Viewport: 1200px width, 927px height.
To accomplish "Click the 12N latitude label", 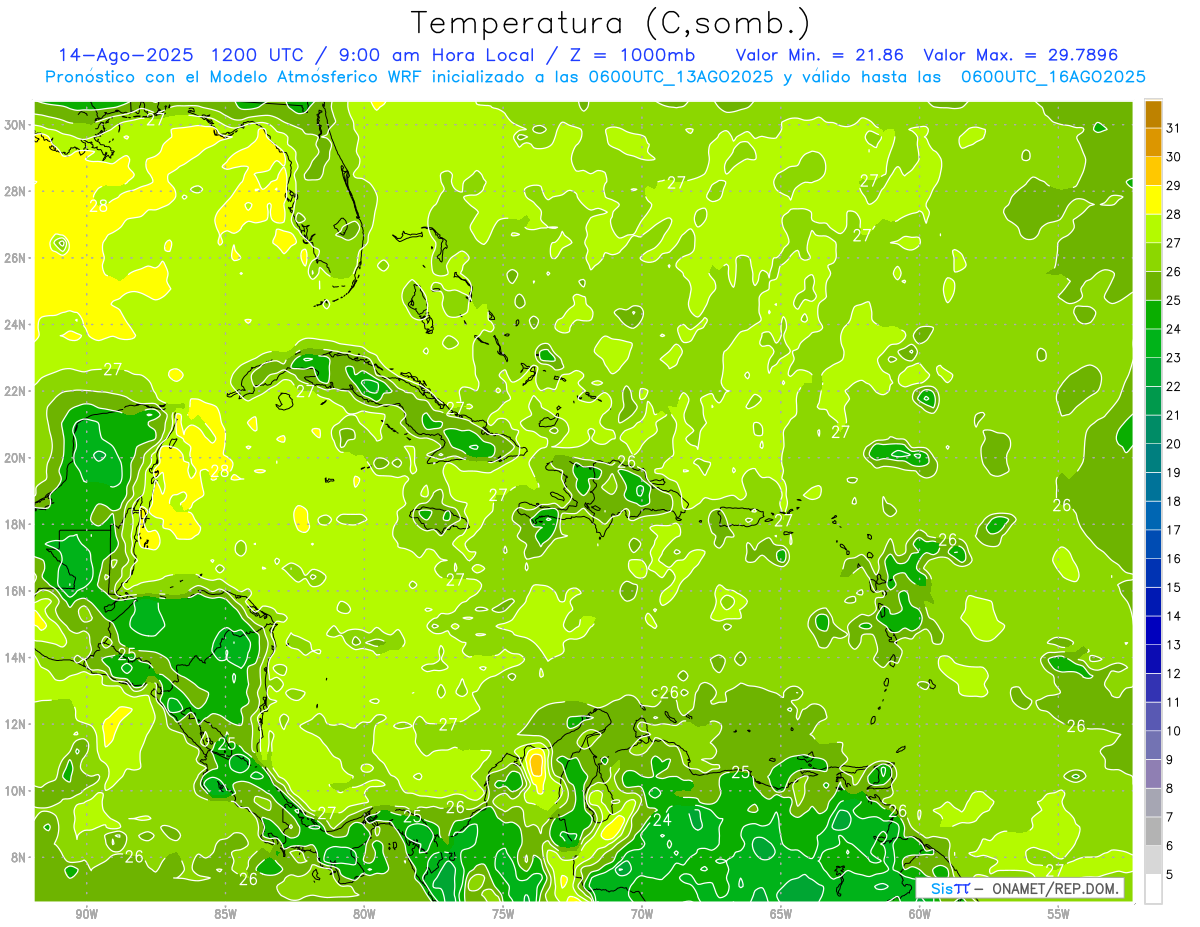I will pyautogui.click(x=15, y=724).
